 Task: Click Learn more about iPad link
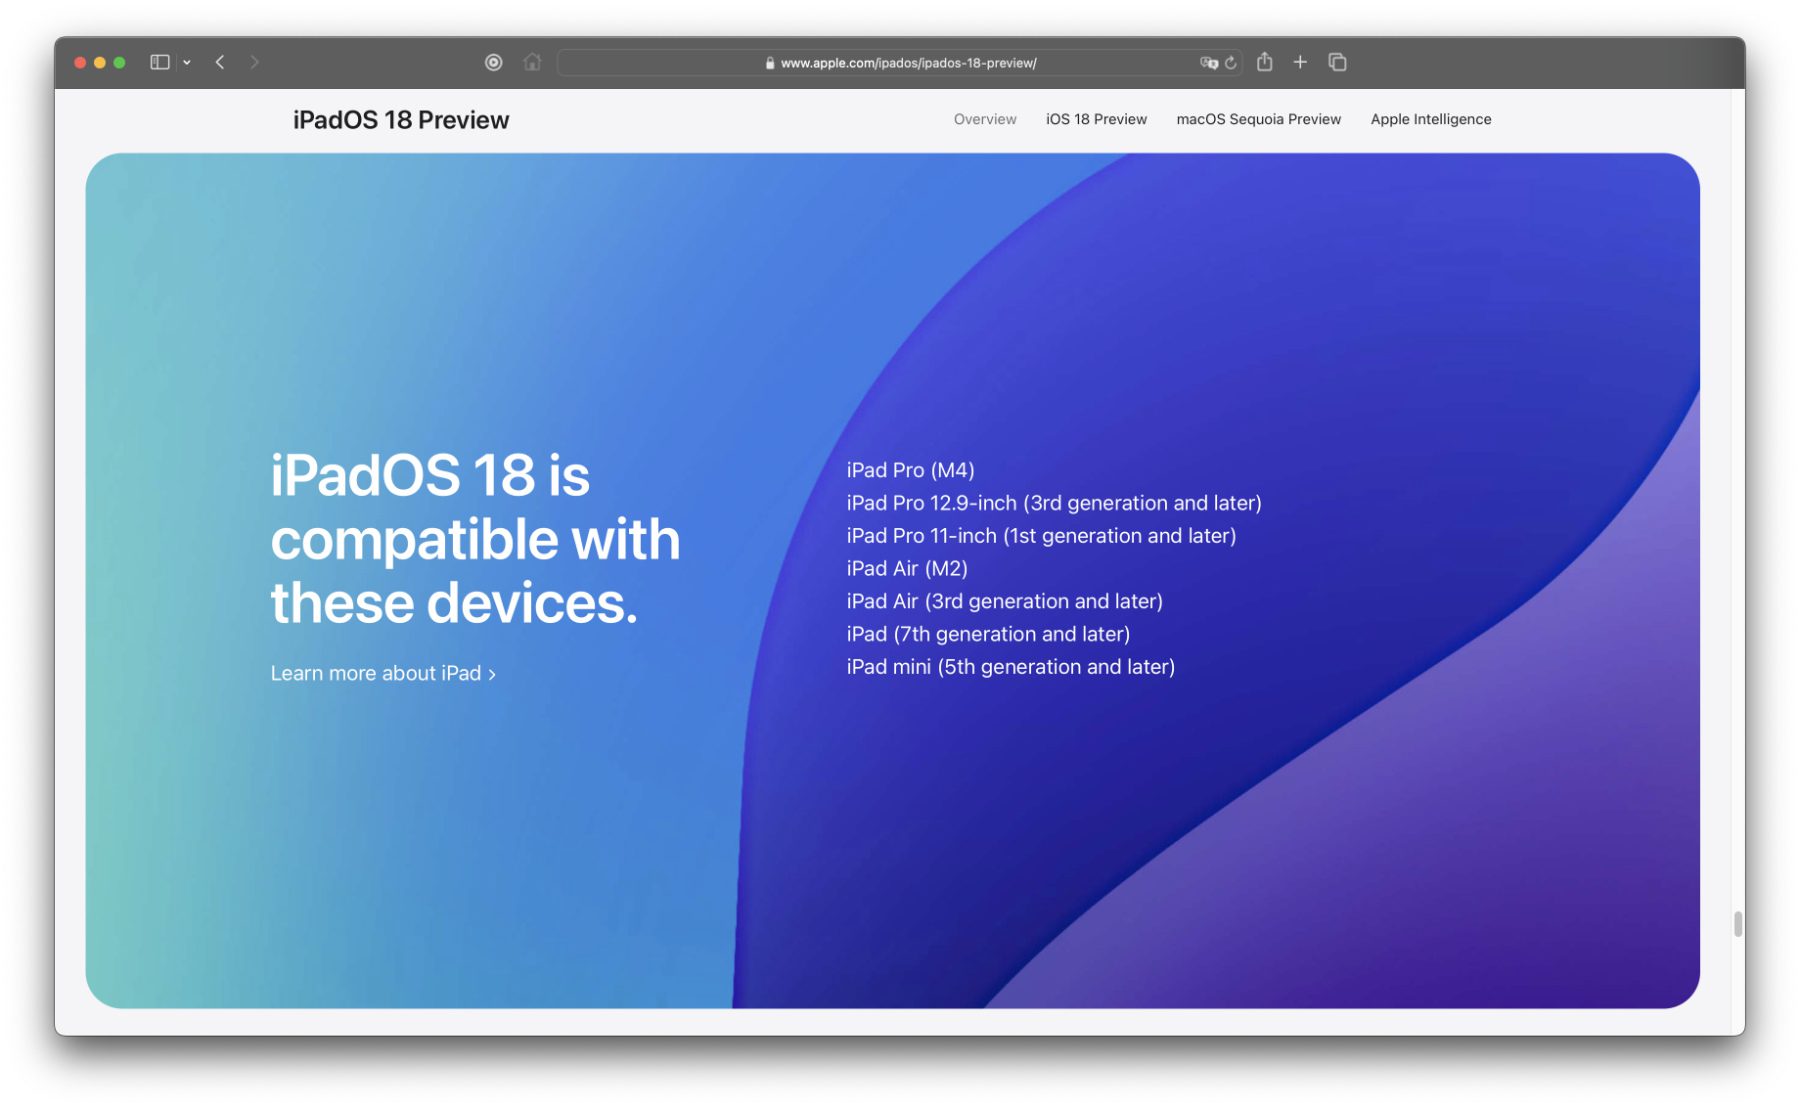383,673
